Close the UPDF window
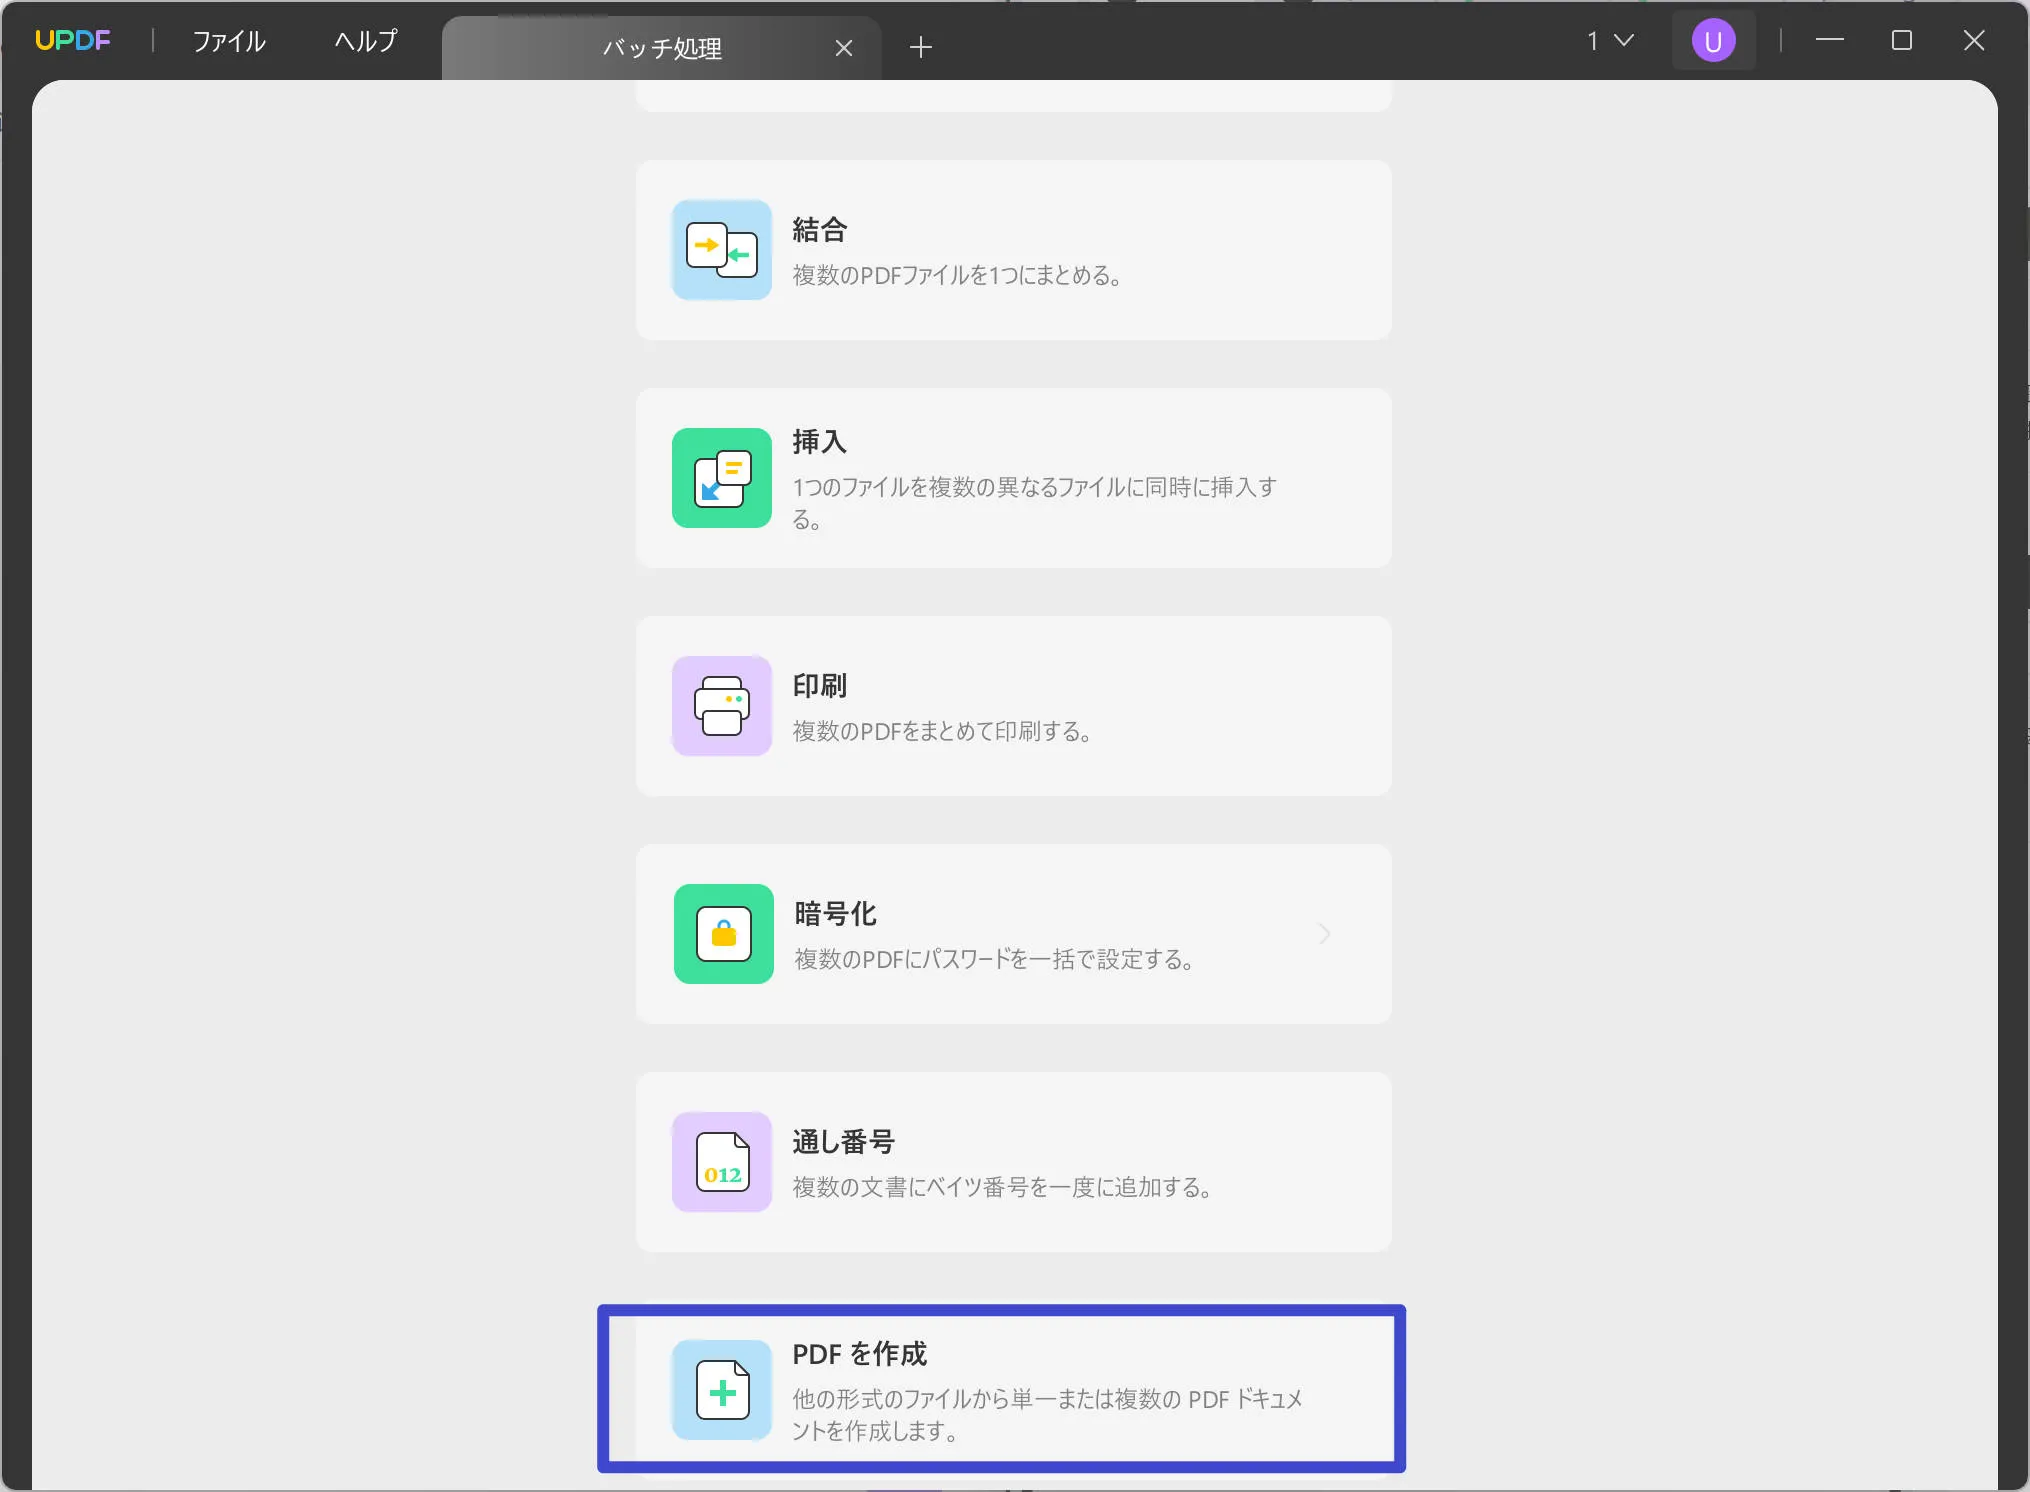 click(x=1974, y=41)
